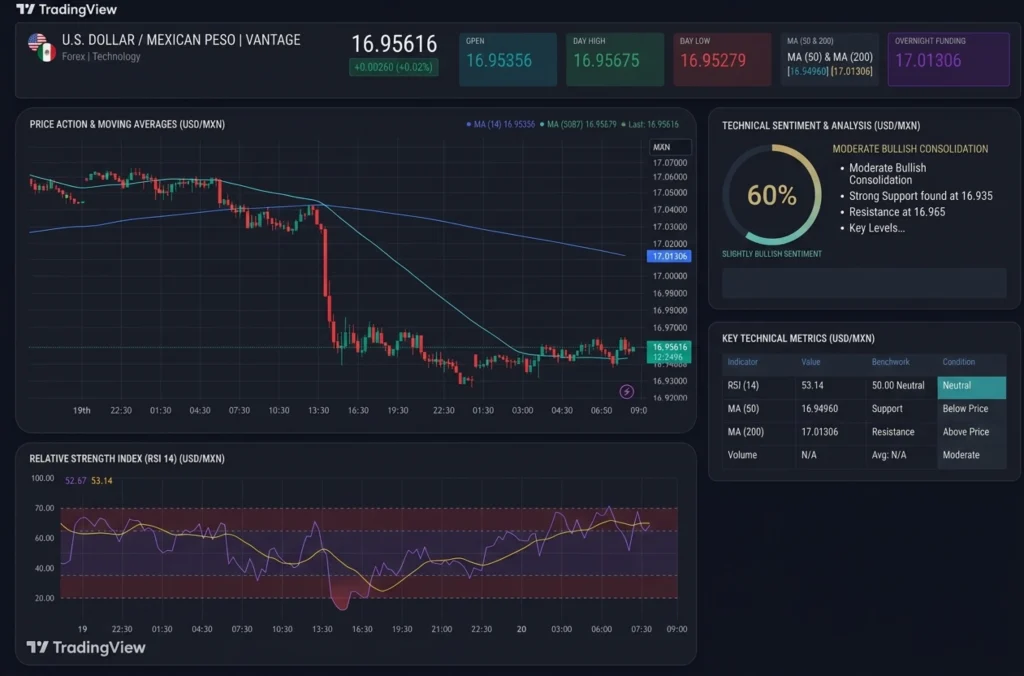The image size is (1024, 676).
Task: Click the green 16.95616 price-axis label
Action: 669,351
